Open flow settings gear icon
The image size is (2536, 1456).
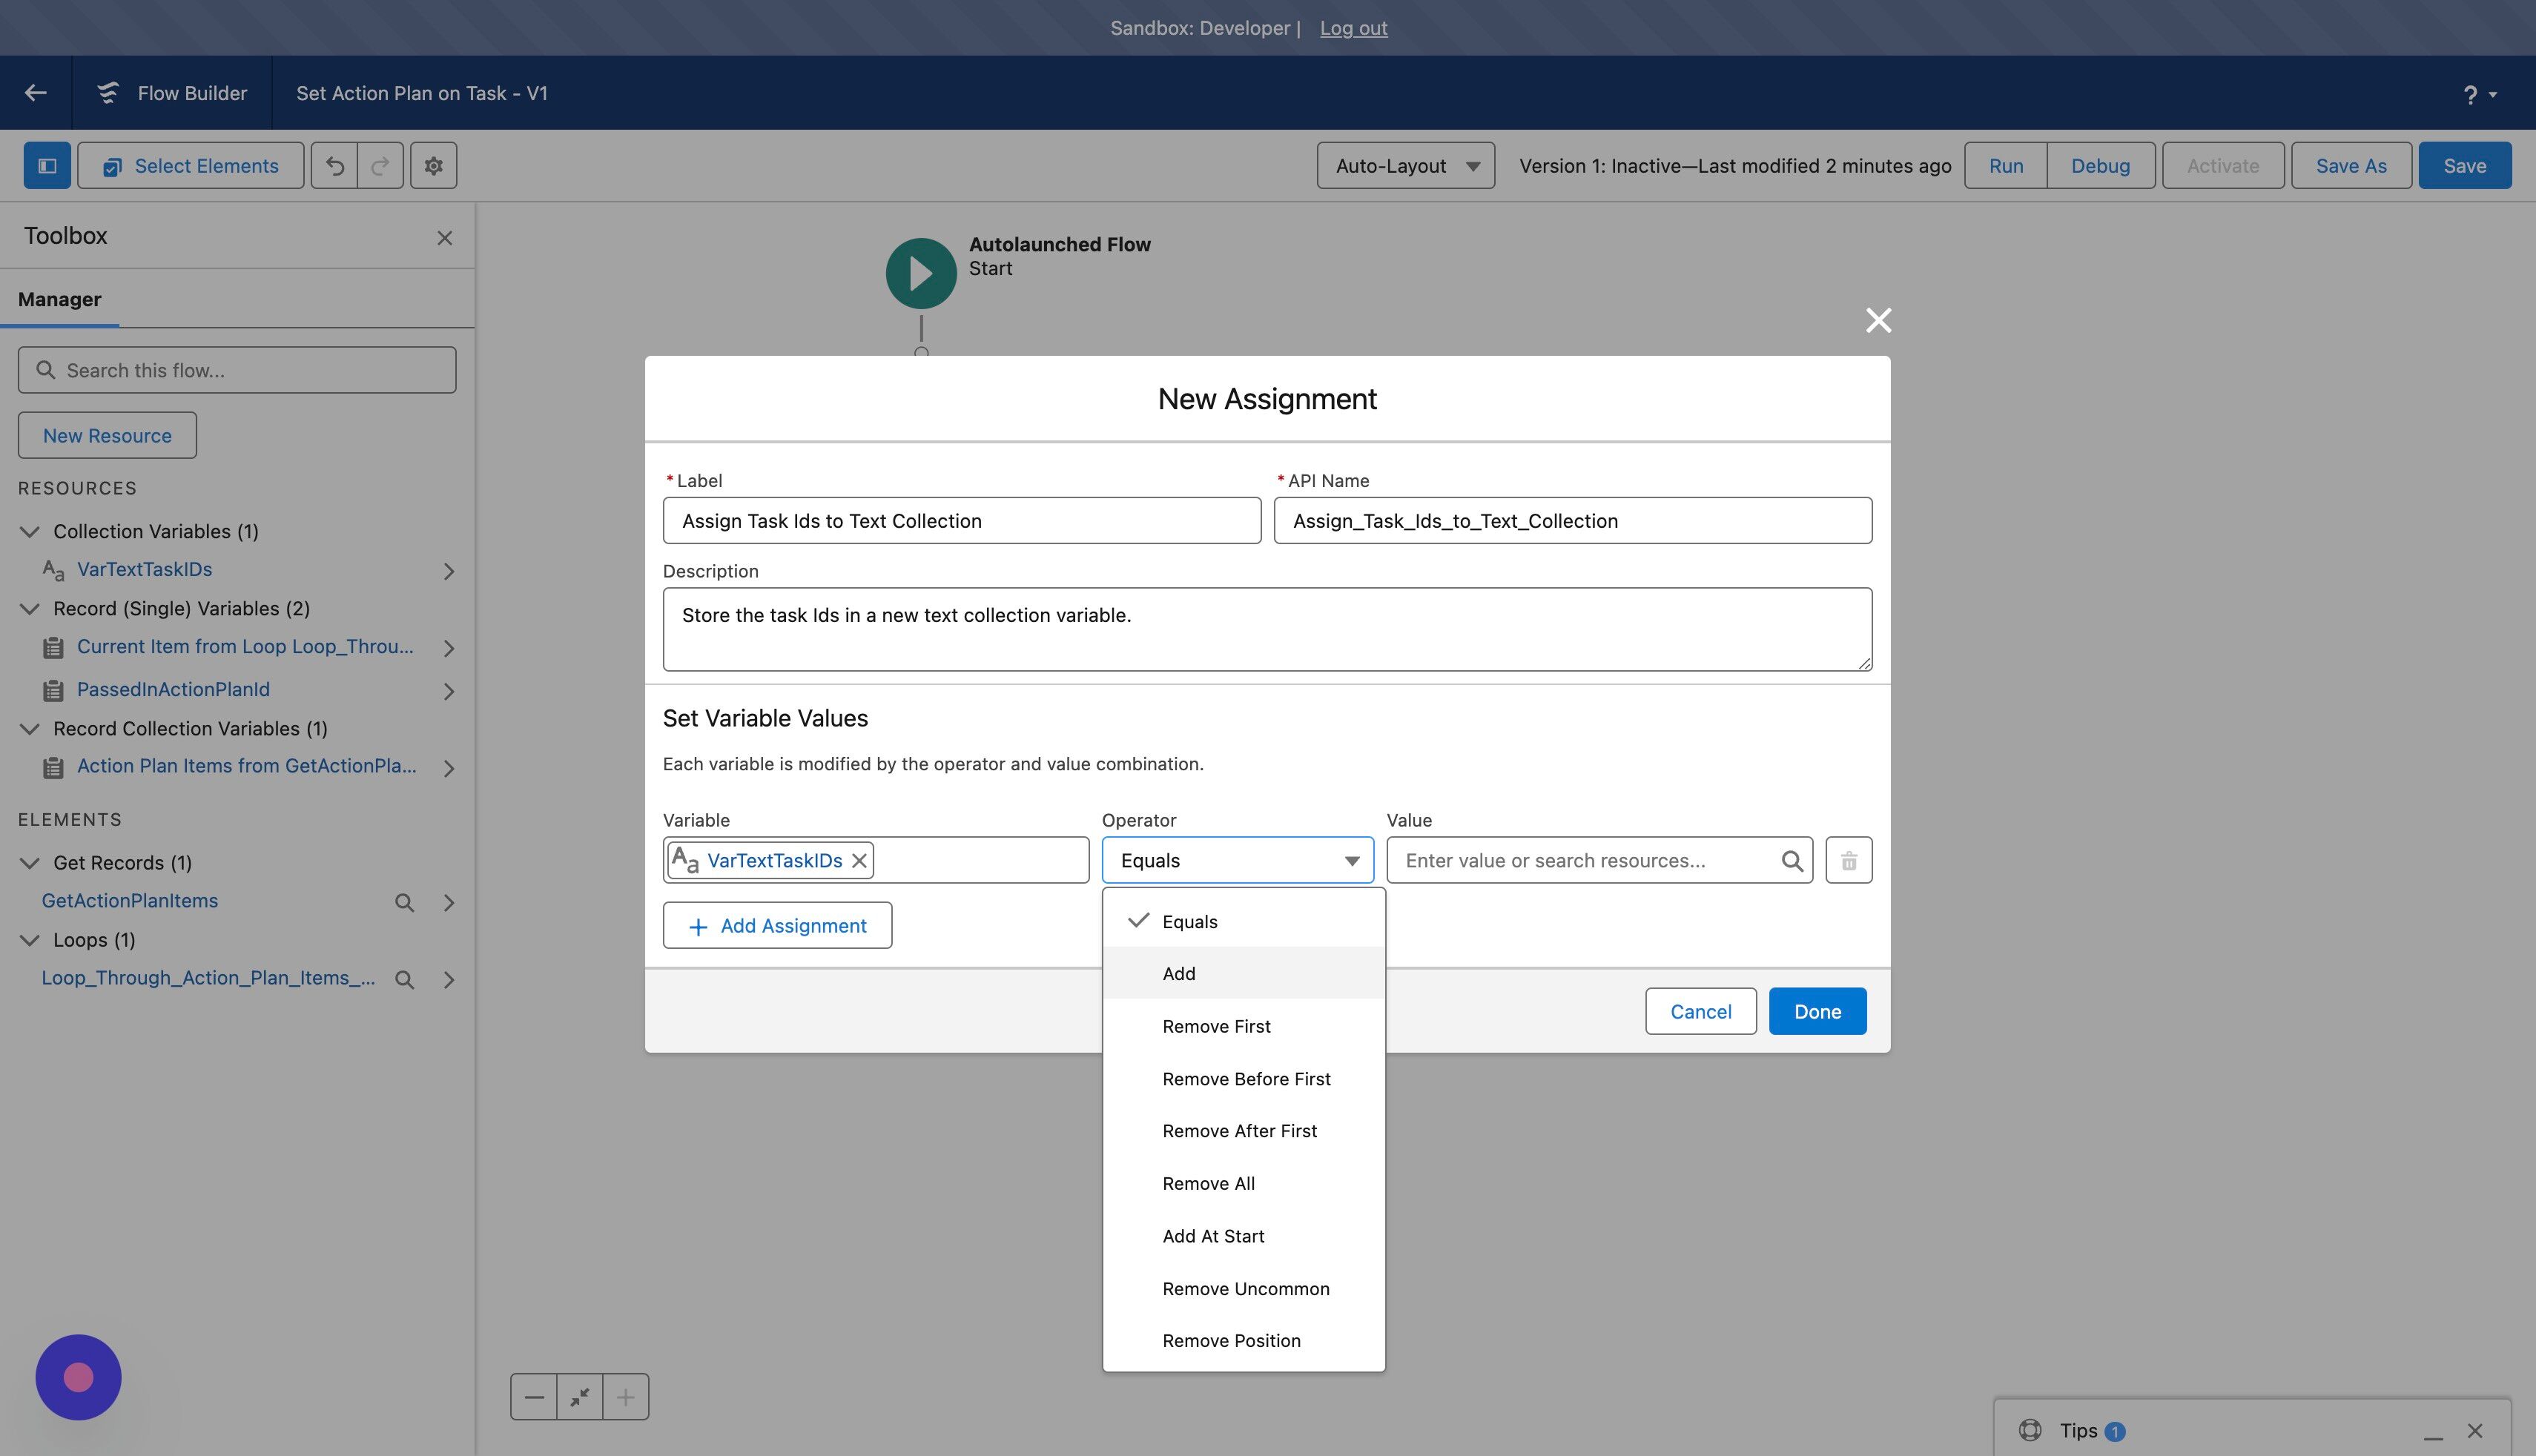[433, 166]
